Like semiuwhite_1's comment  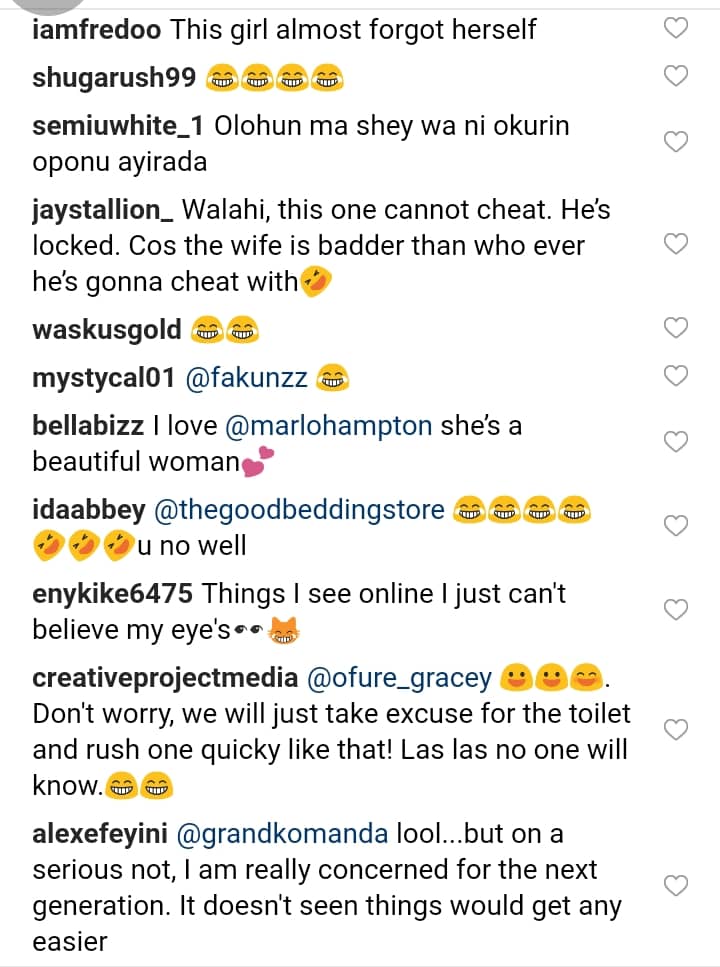coord(677,142)
